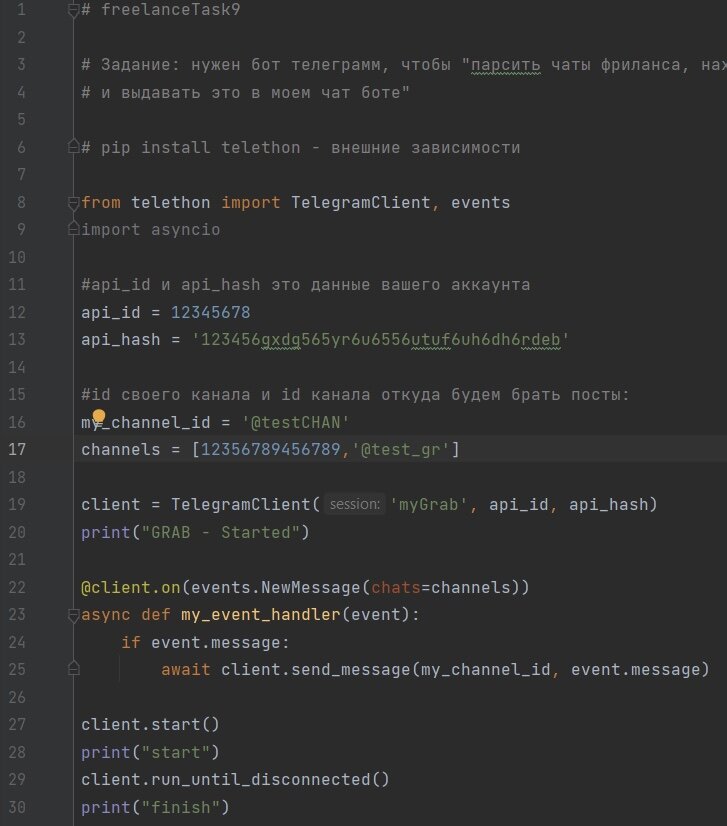Click 'import asyncio' unused import
The width and height of the screenshot is (727, 826).
pyautogui.click(x=151, y=230)
